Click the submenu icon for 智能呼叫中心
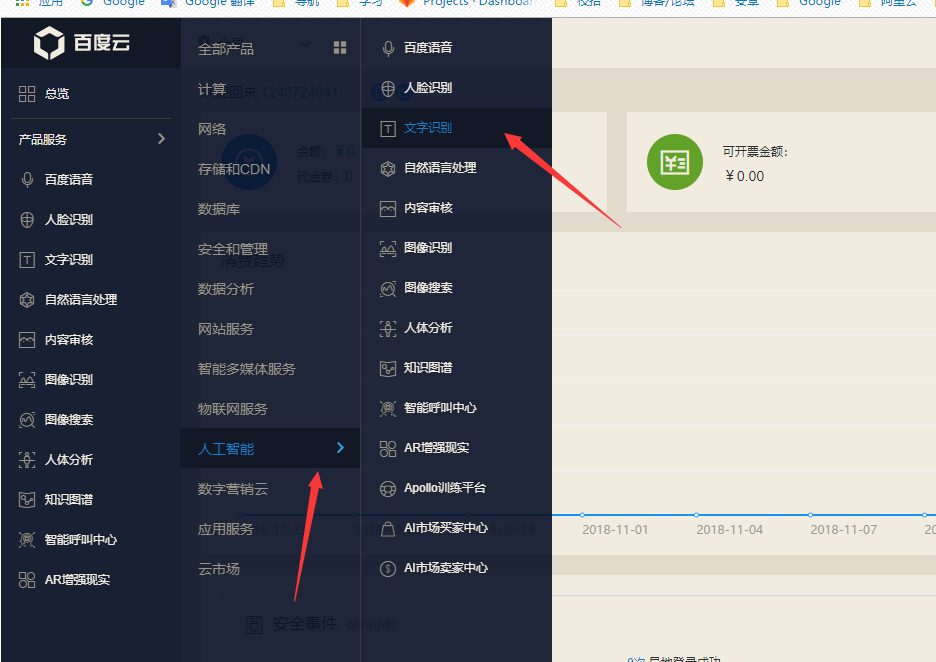 (x=388, y=408)
